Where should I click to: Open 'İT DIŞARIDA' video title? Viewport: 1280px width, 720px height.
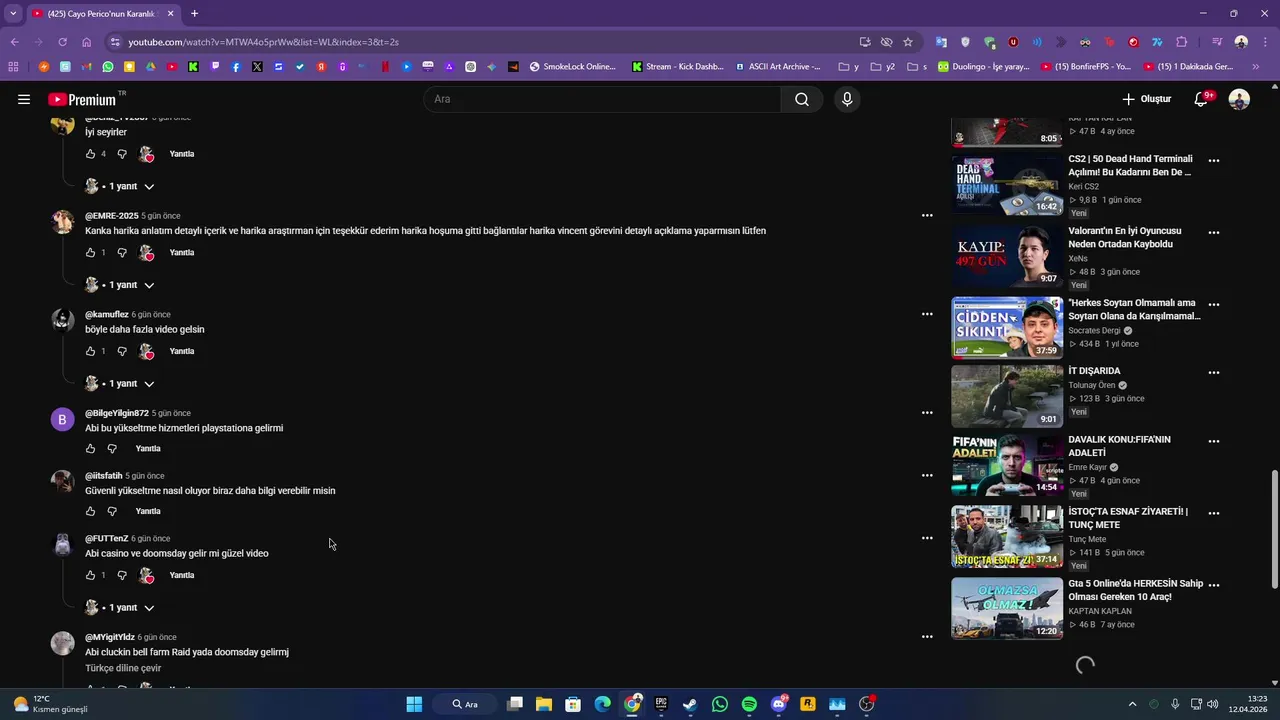click(x=1094, y=371)
